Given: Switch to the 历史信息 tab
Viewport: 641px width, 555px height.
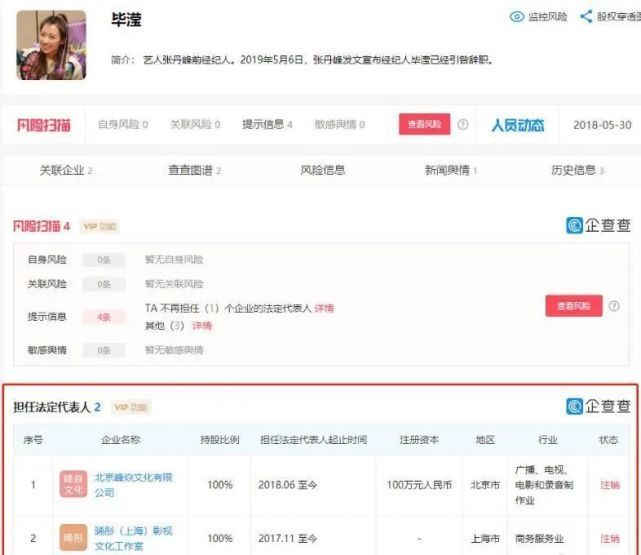Looking at the screenshot, I should [x=577, y=170].
